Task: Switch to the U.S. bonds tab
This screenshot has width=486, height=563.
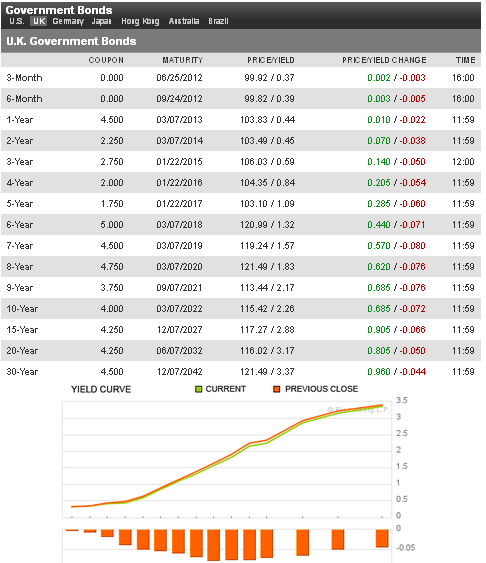Action: 17,21
